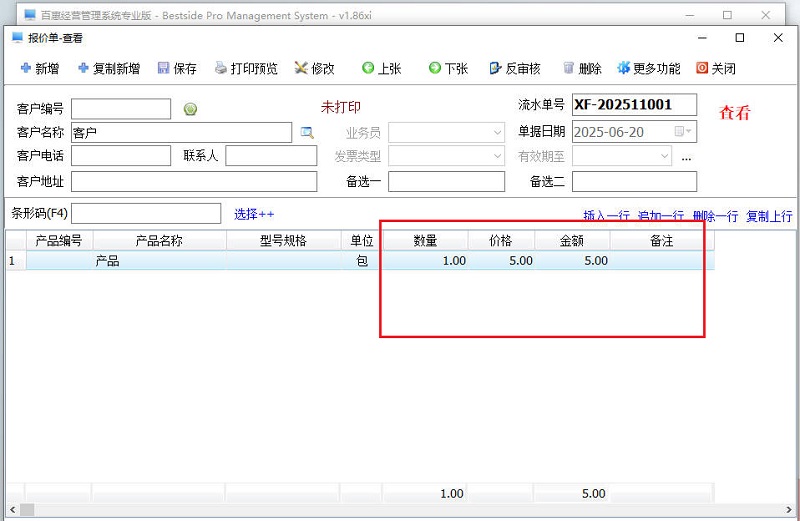The height and width of the screenshot is (521, 800).
Task: Select the 产品 cell in row 1
Action: tap(159, 261)
